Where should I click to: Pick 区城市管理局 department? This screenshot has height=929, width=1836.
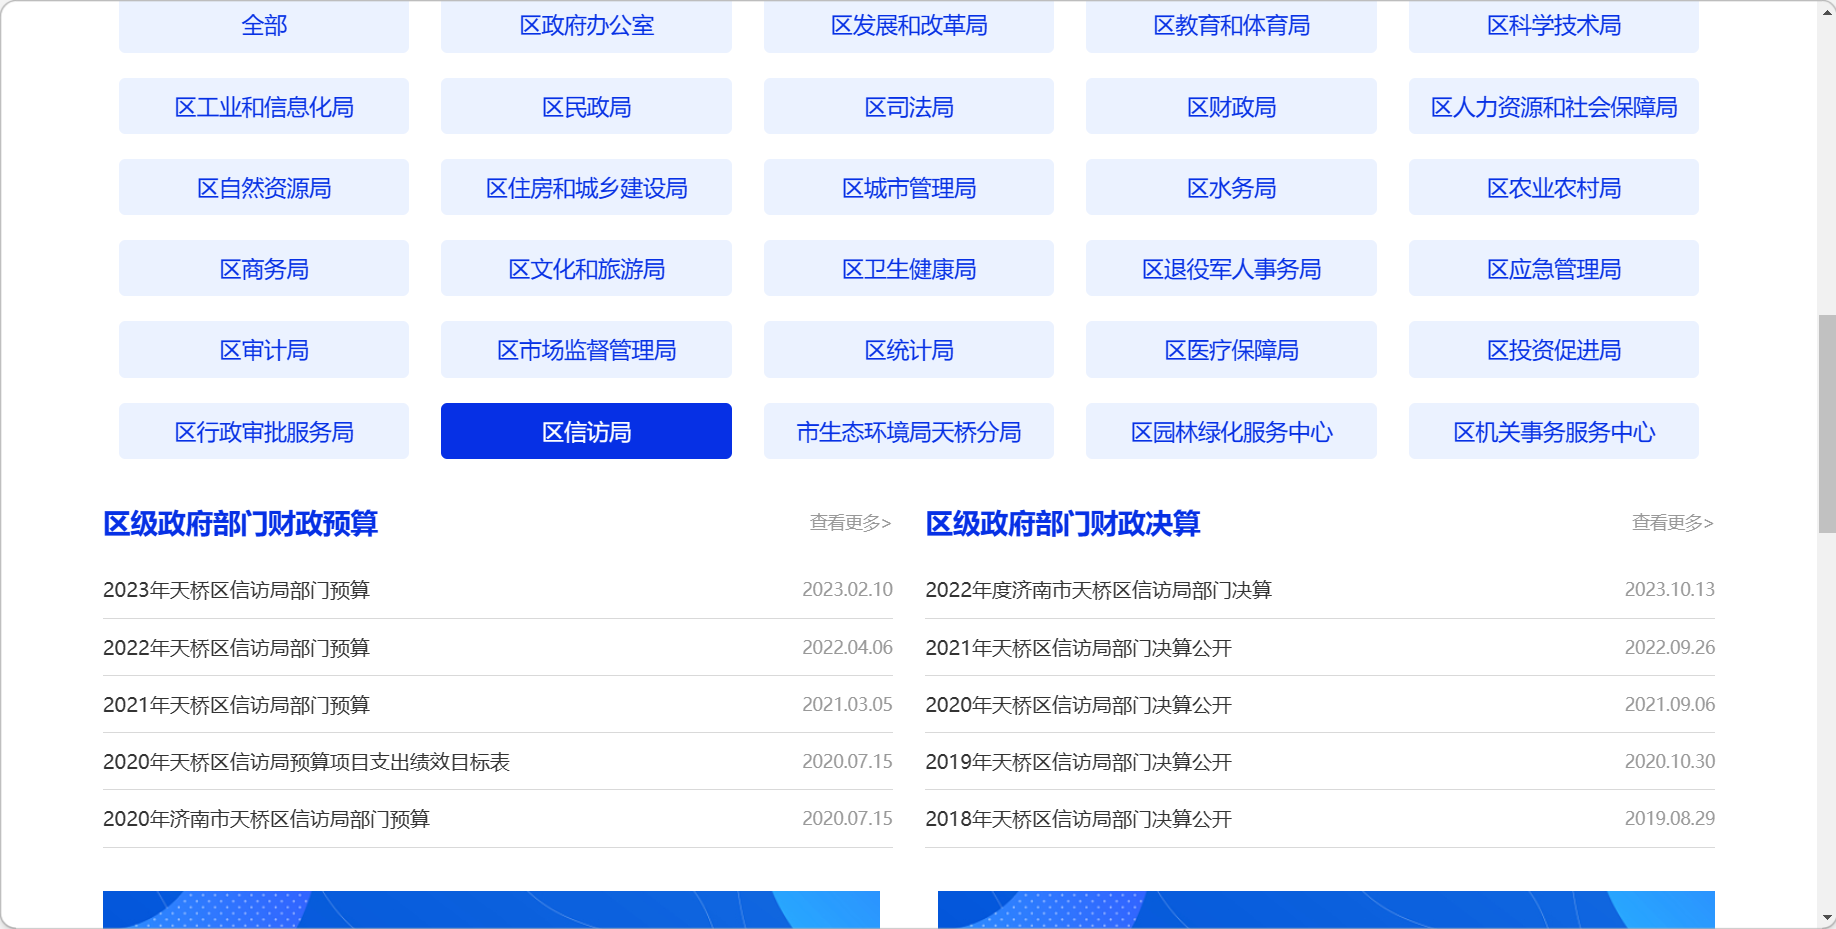909,187
